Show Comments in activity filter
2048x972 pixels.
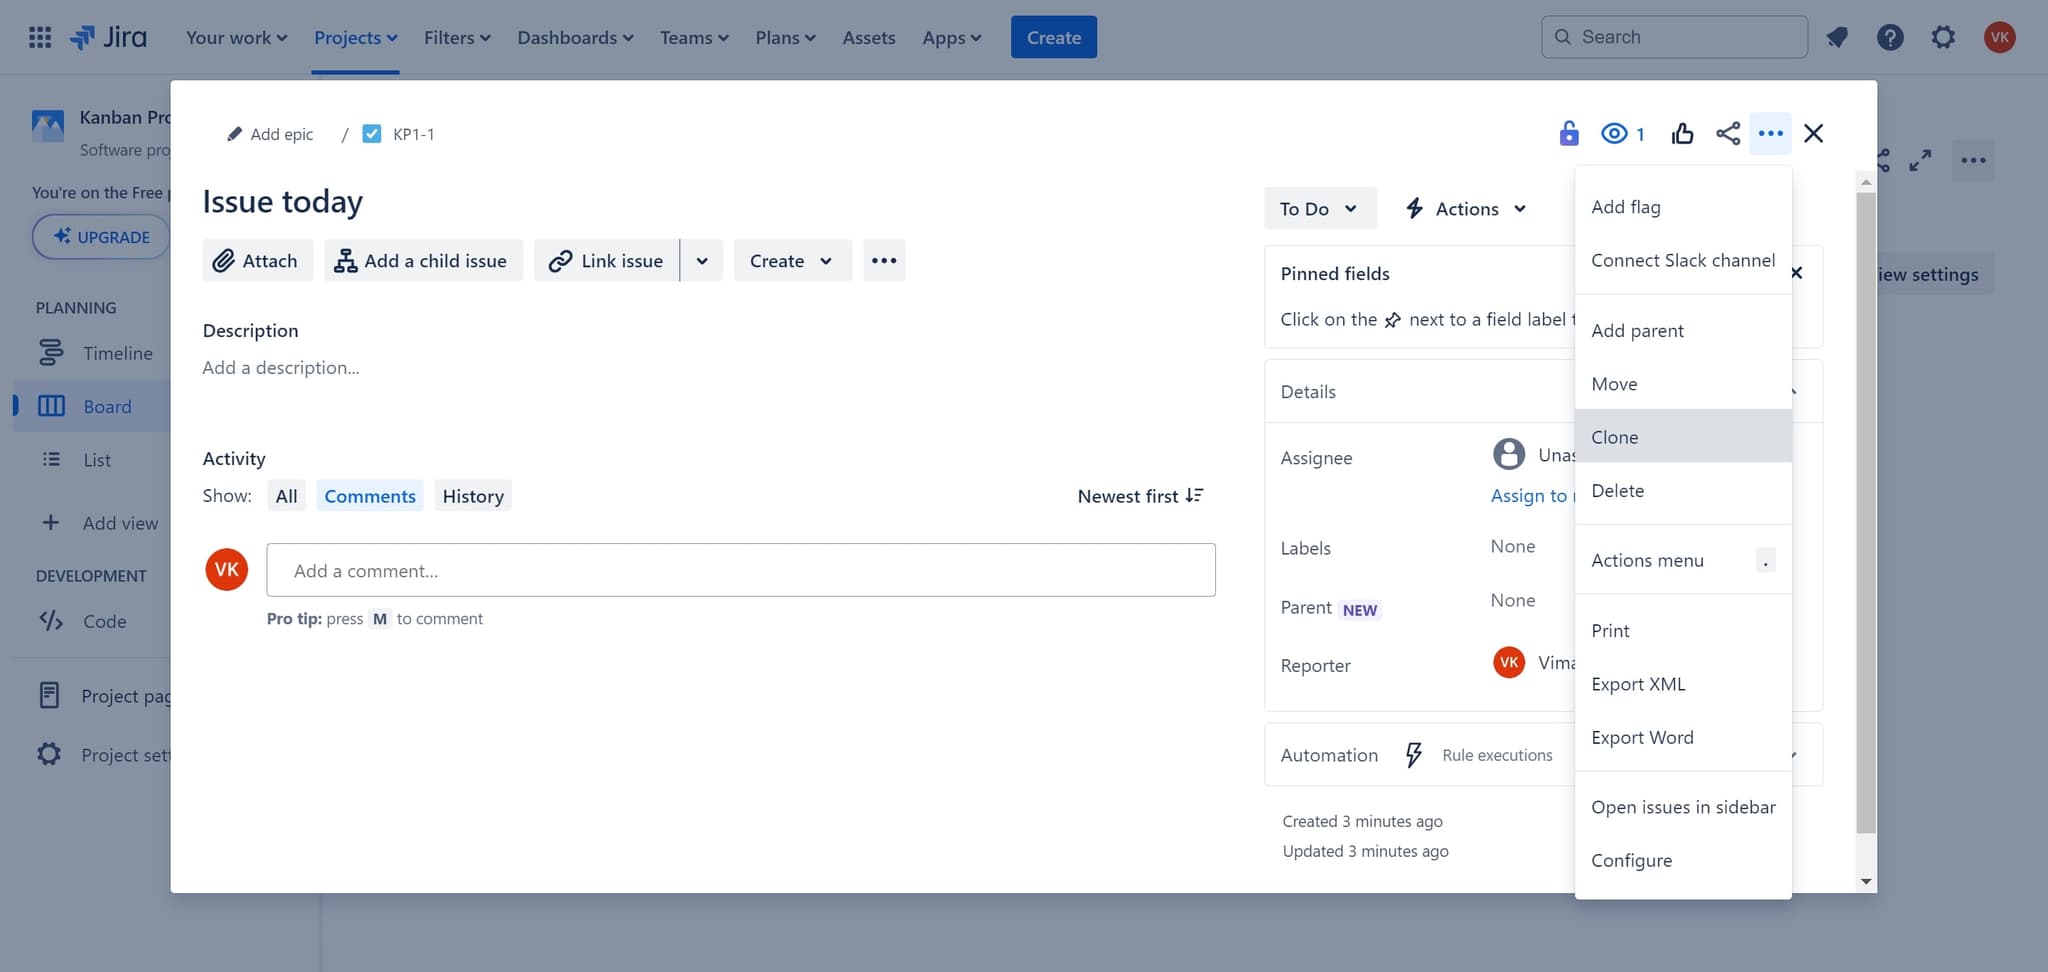[369, 496]
